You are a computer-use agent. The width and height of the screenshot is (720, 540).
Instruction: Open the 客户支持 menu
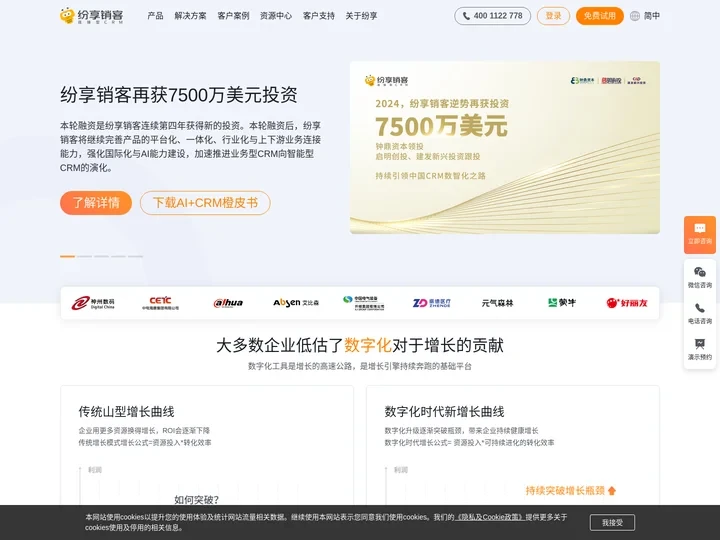coord(319,16)
